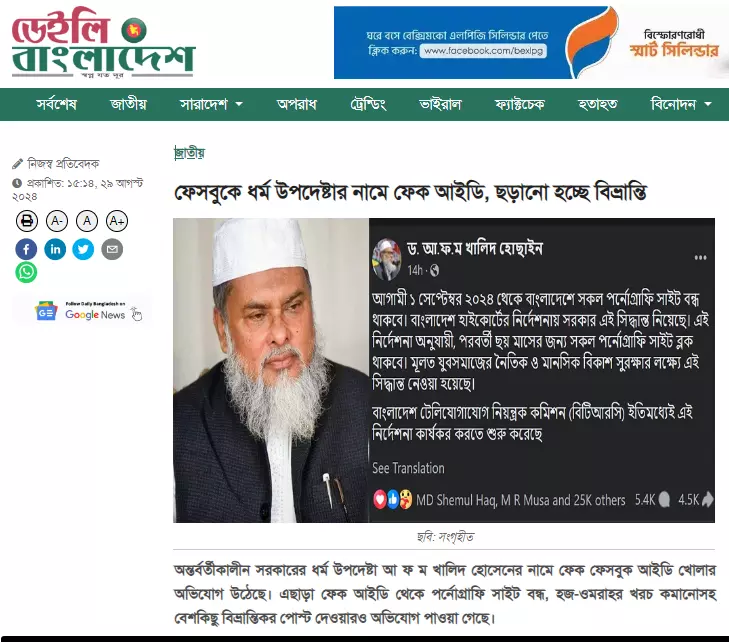Open the সর্বশেষ menu item

tap(56, 104)
